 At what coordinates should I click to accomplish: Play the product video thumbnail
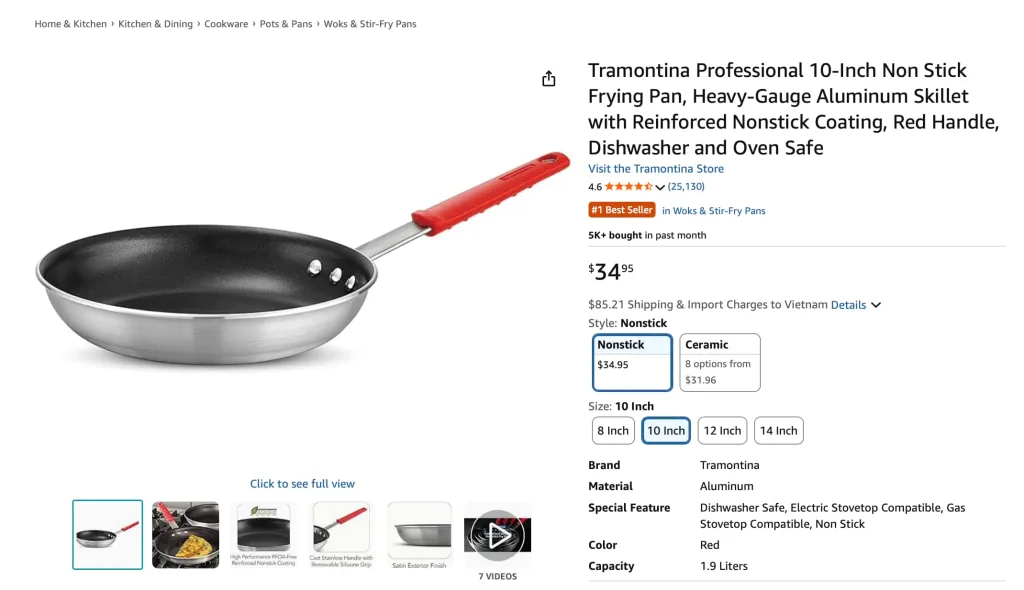point(498,535)
